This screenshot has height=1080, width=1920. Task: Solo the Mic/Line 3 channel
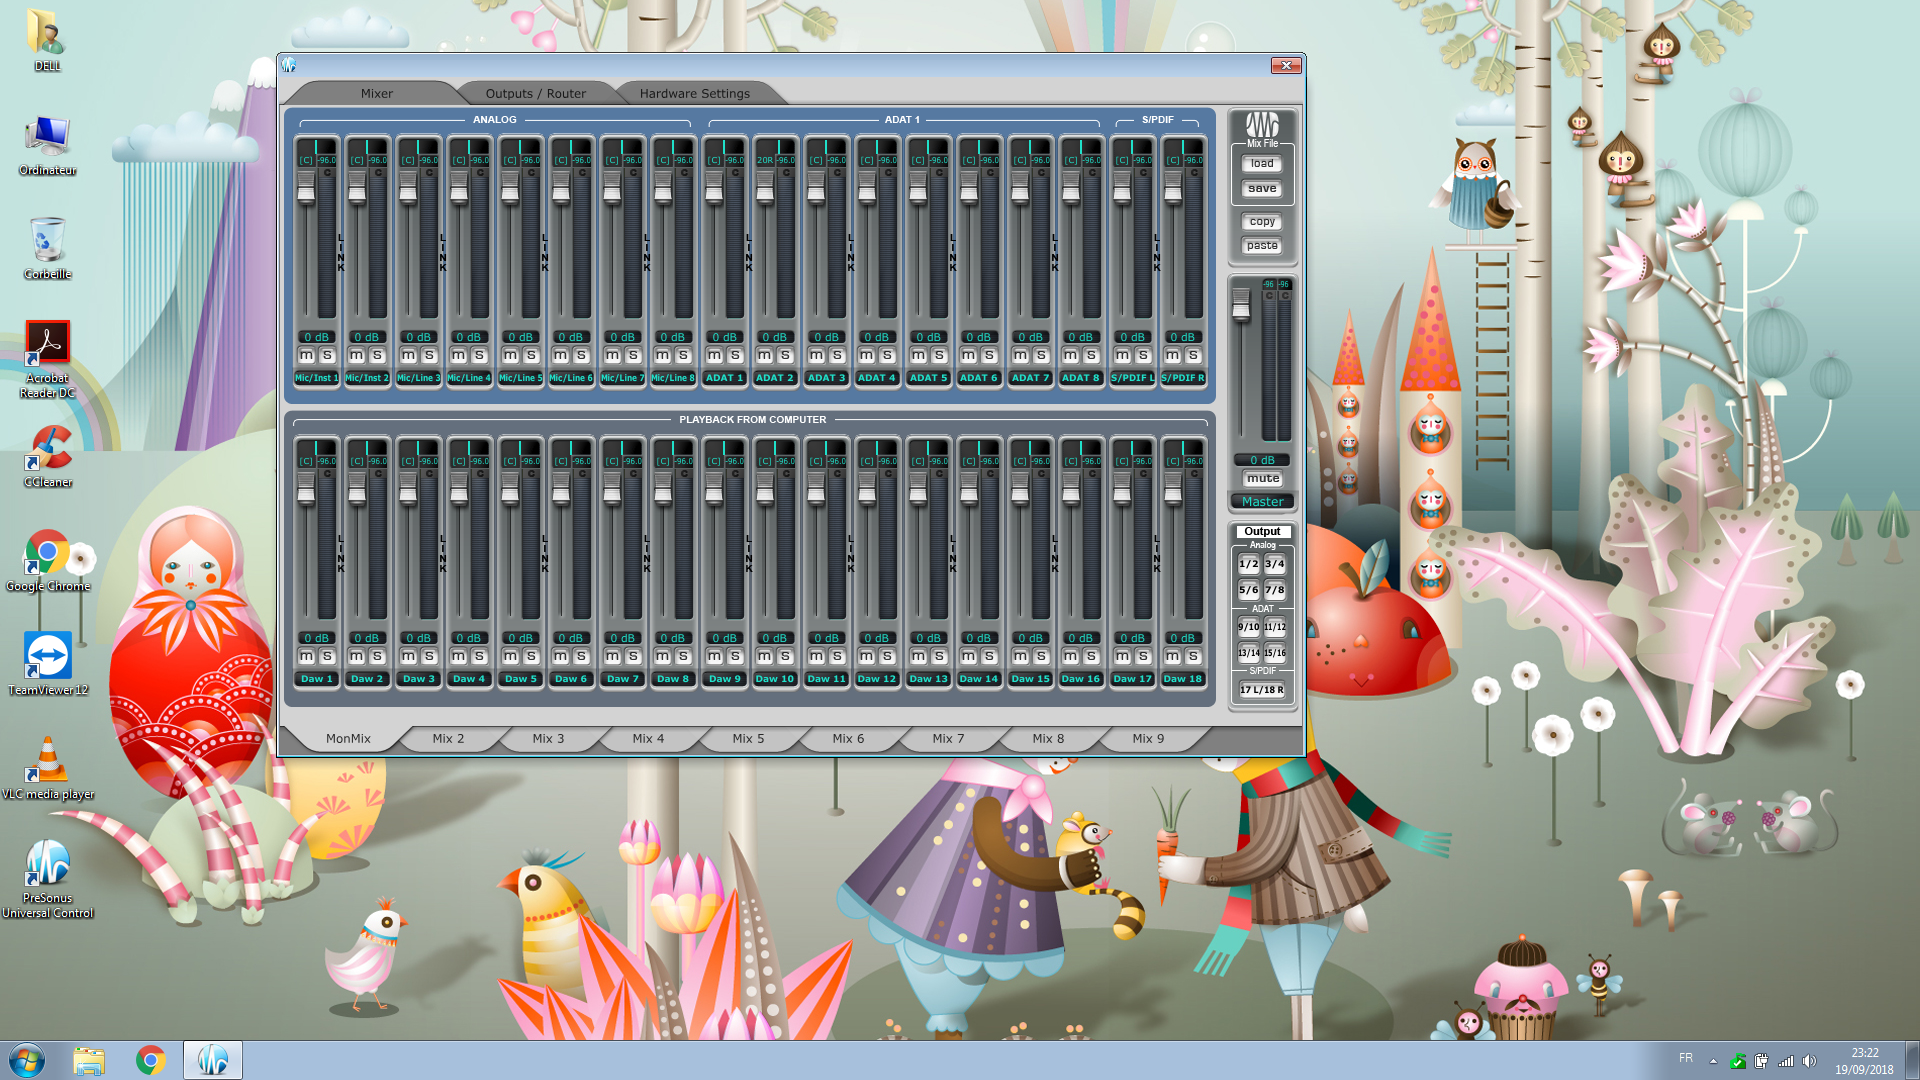click(429, 356)
